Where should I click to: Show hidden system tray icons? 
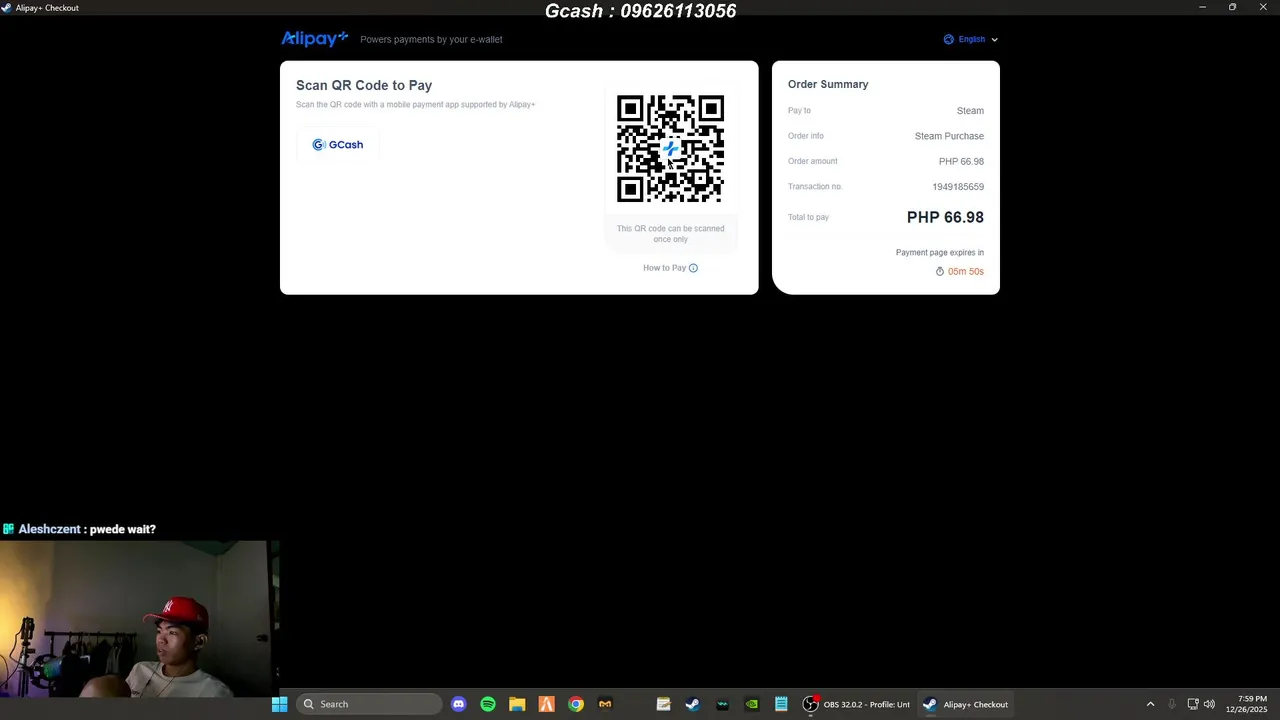click(1150, 704)
